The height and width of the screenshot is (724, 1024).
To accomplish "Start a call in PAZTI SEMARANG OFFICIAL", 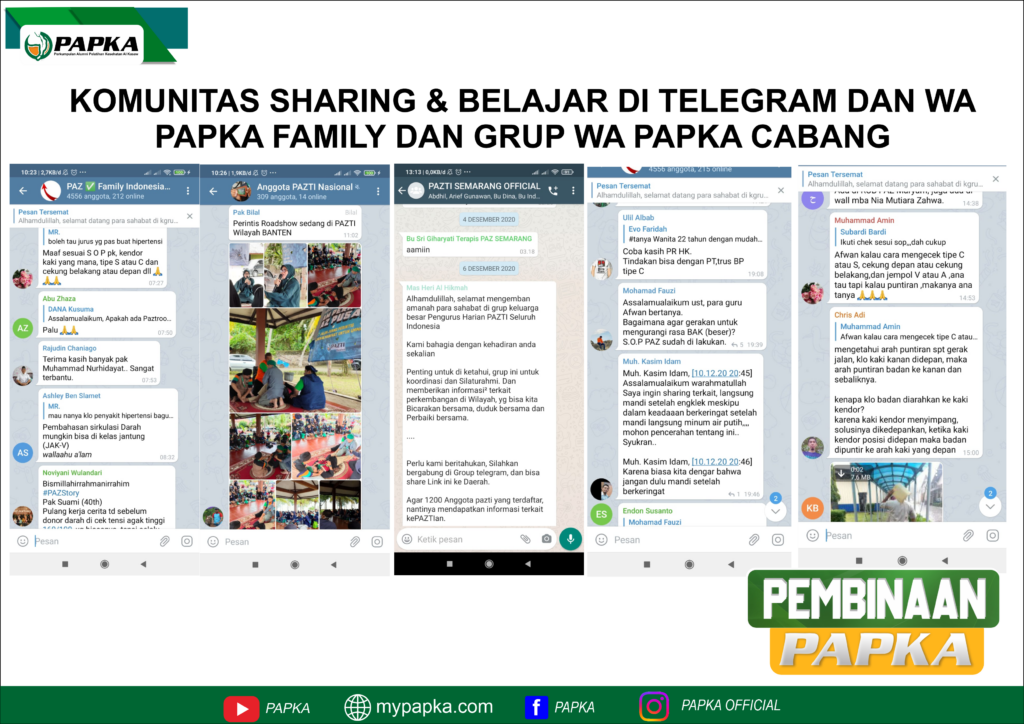I will pyautogui.click(x=554, y=191).
